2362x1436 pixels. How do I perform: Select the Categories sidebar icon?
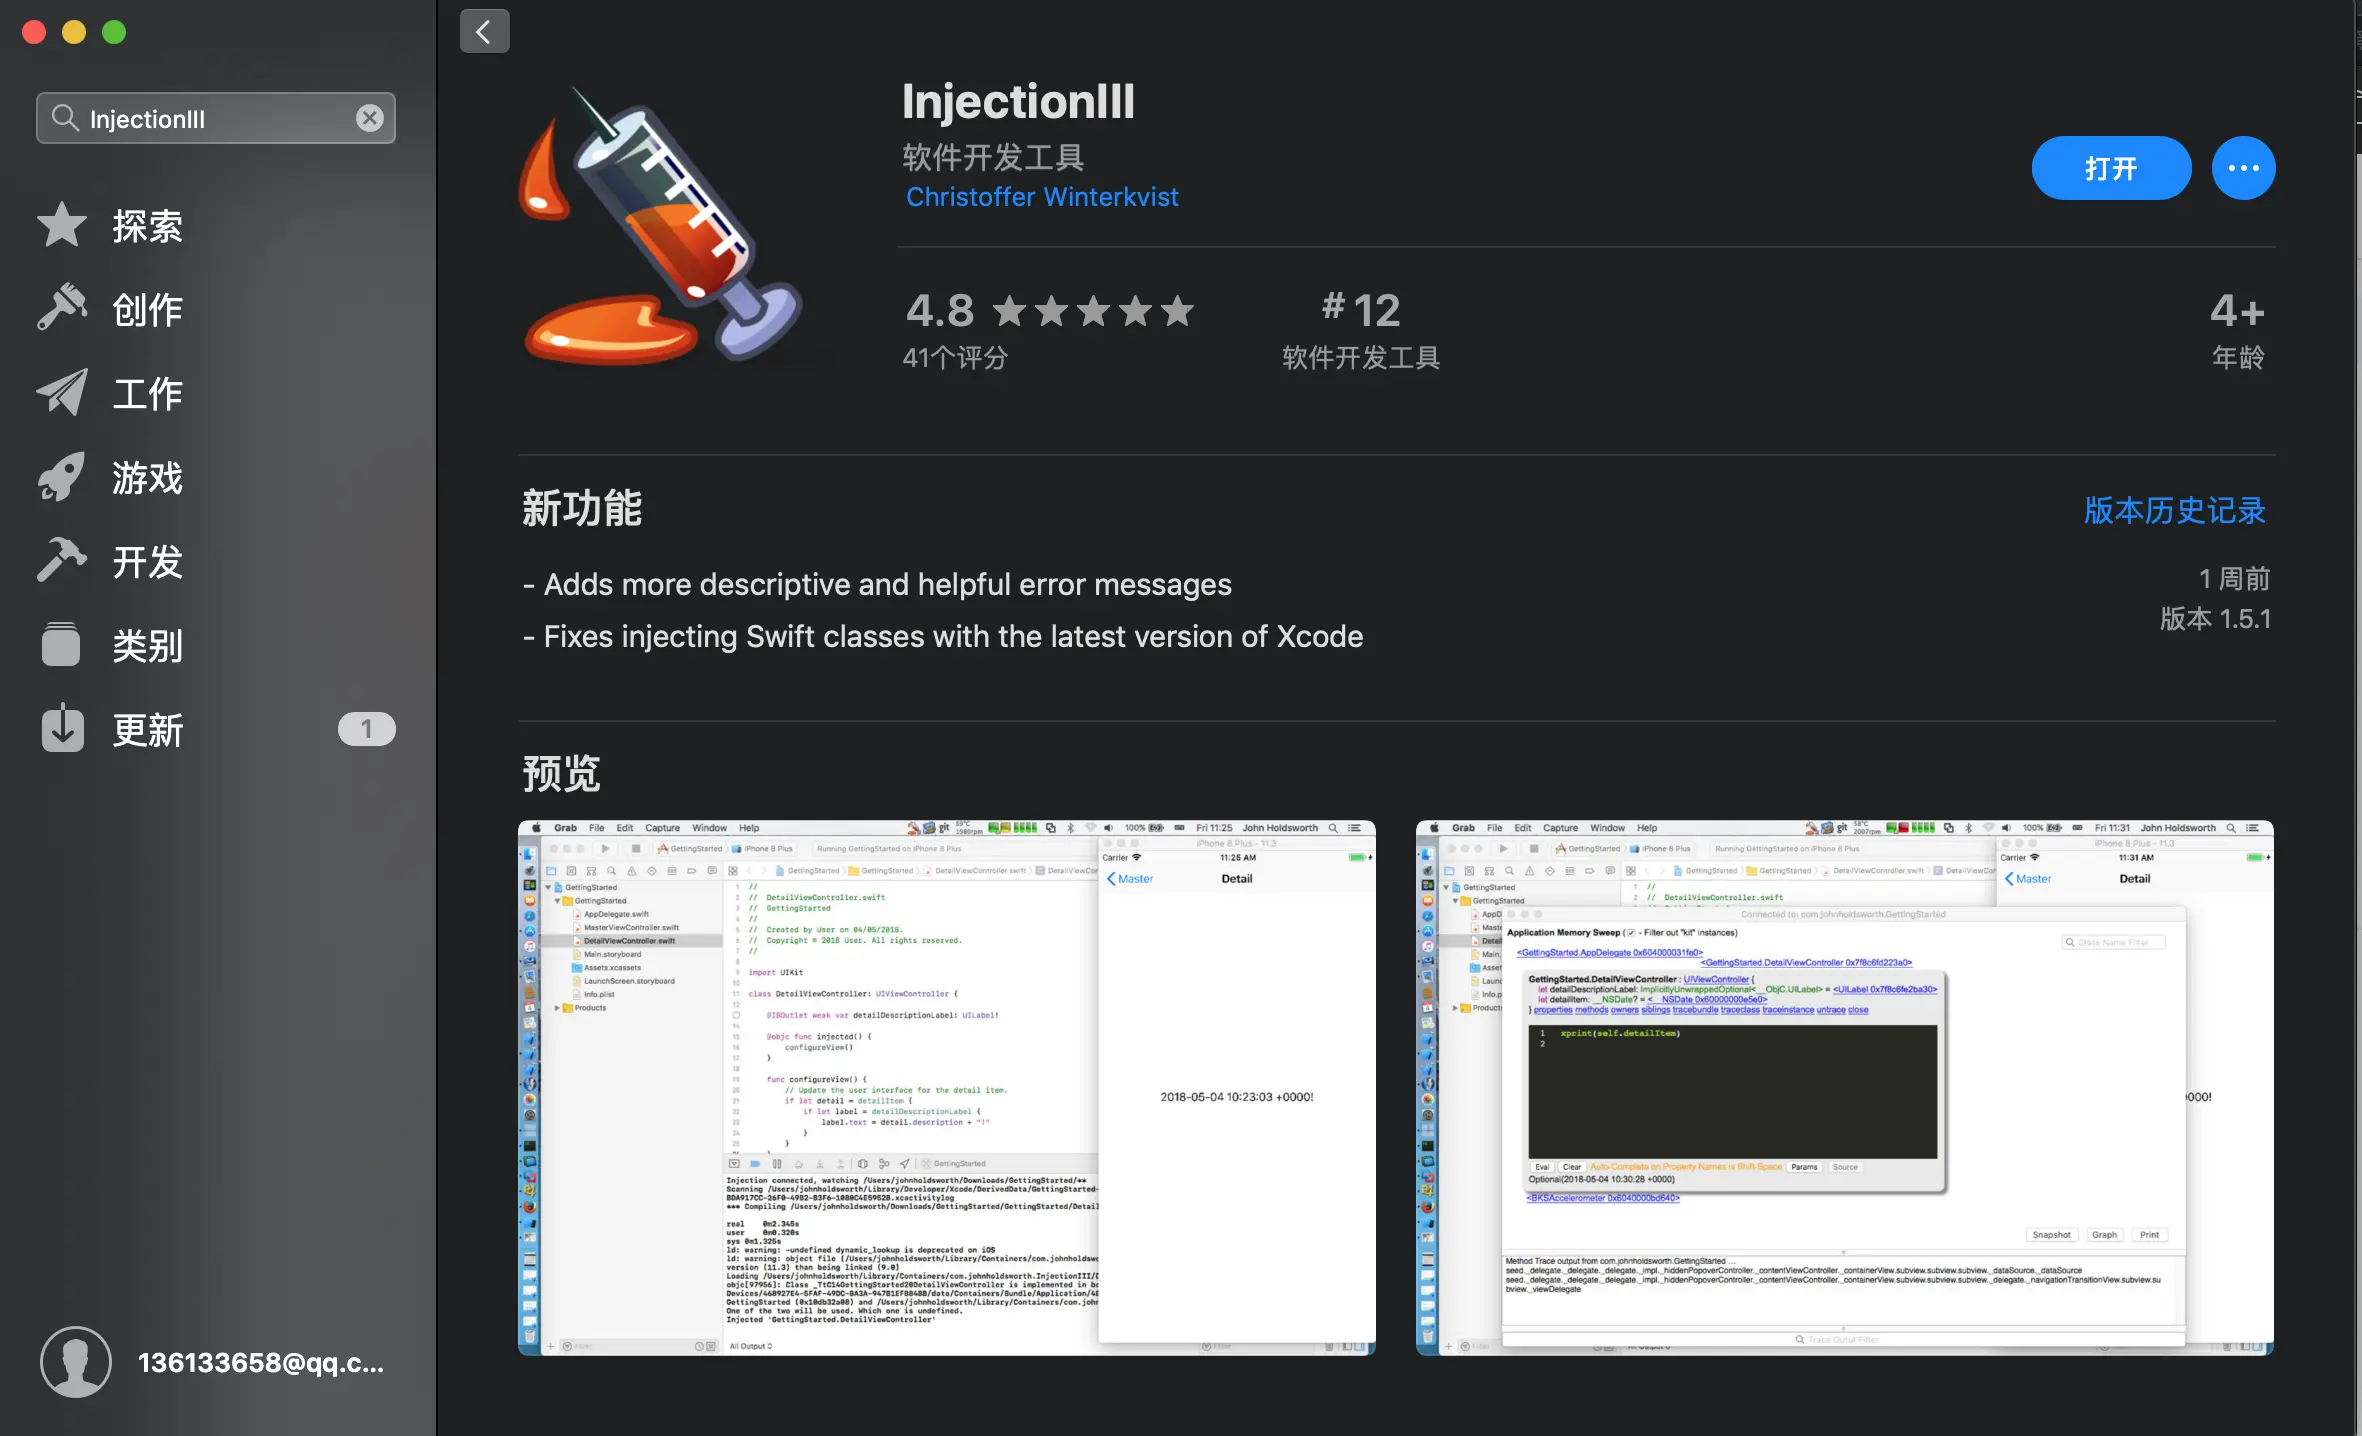tap(62, 645)
